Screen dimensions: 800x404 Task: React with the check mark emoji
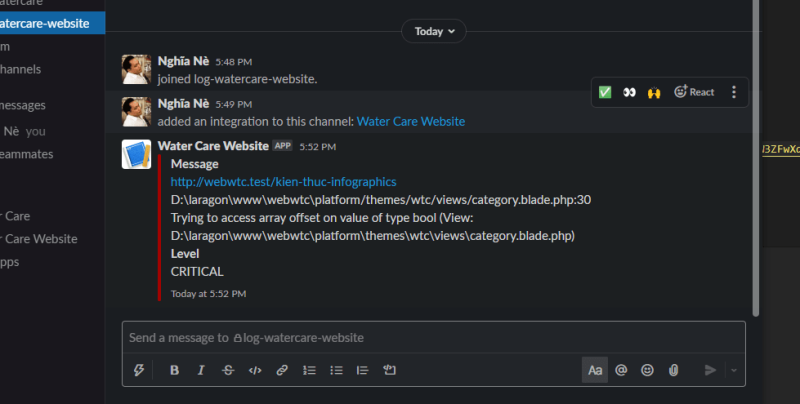coord(605,92)
